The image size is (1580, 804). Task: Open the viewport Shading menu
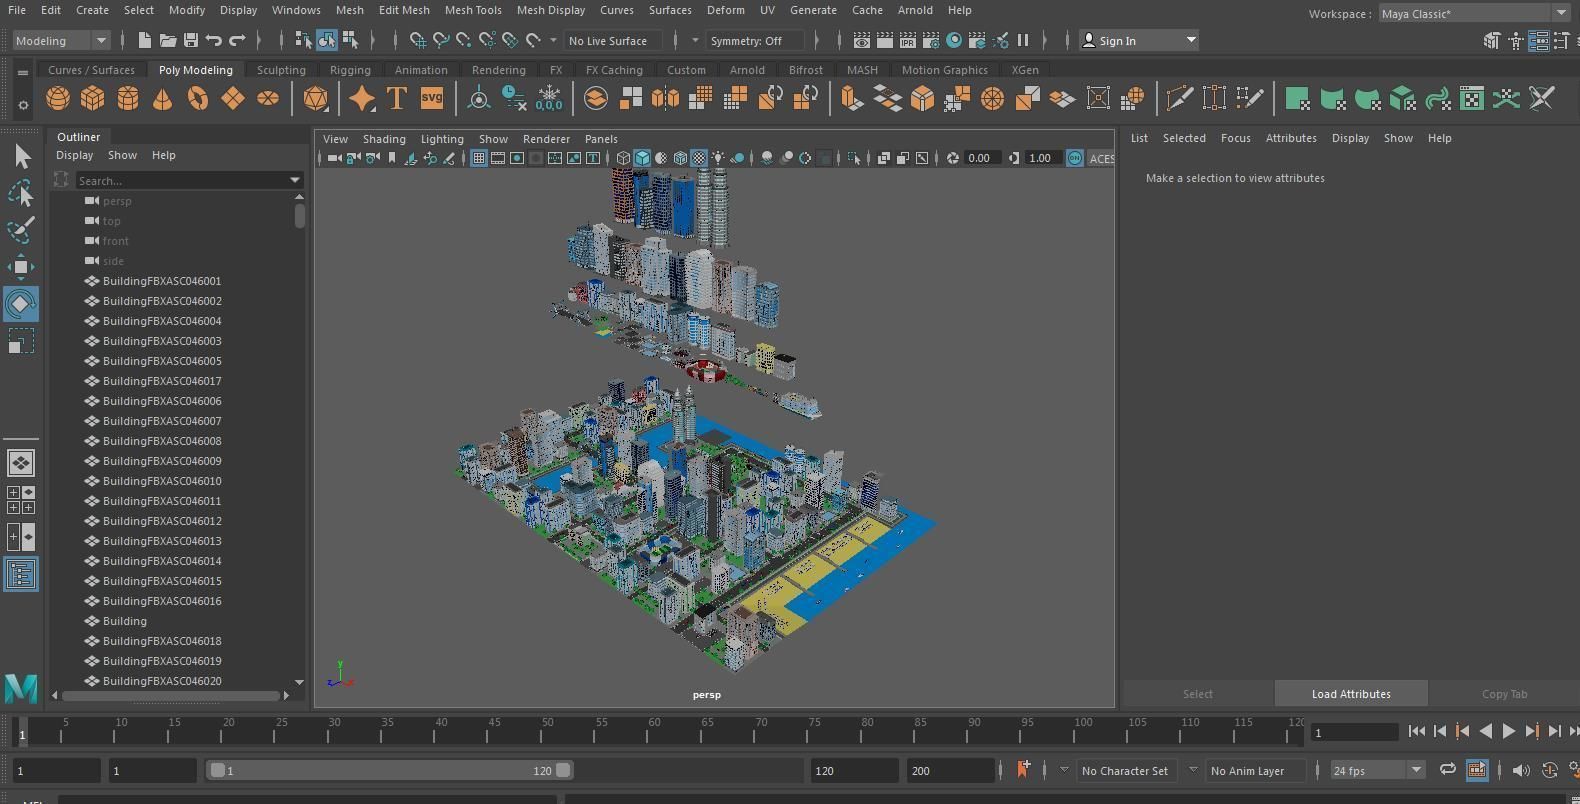[x=384, y=139]
